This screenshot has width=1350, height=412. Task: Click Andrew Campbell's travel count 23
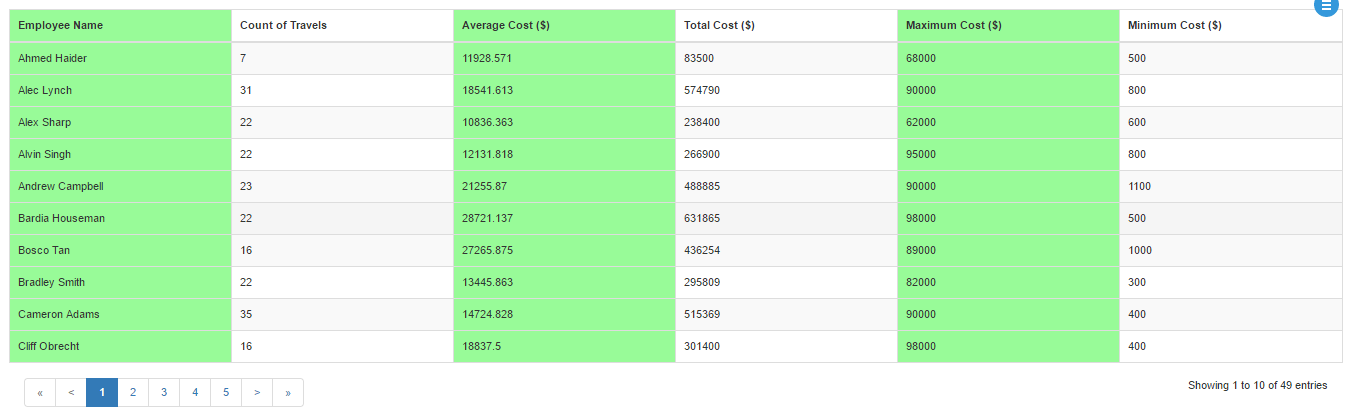[343, 187]
